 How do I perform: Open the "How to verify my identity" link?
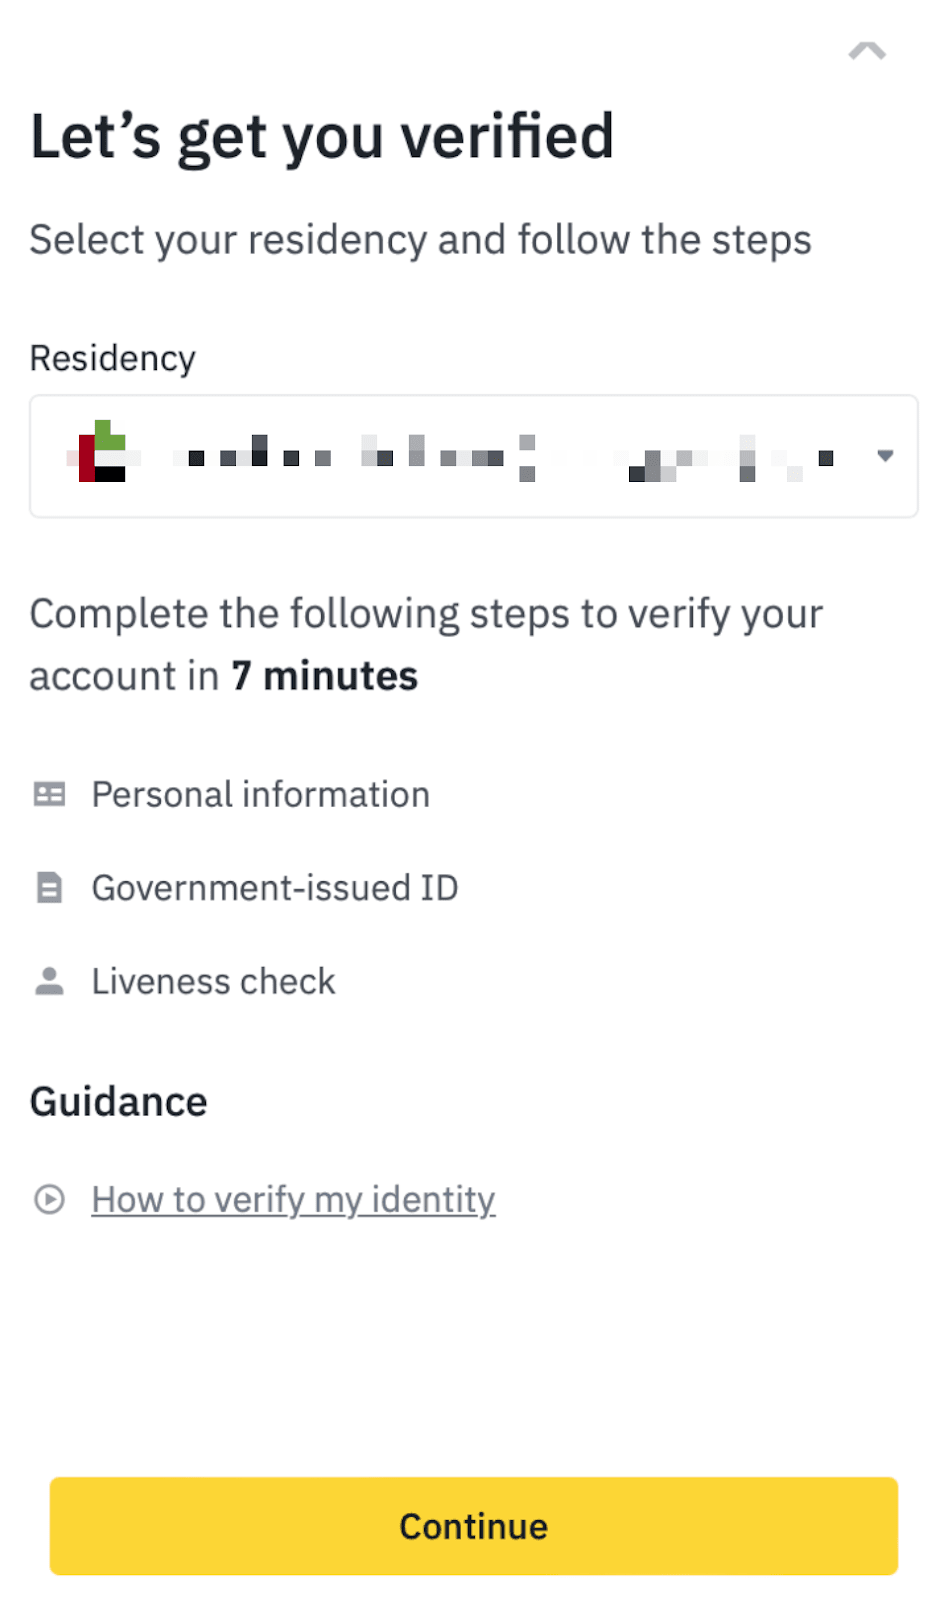[293, 1199]
